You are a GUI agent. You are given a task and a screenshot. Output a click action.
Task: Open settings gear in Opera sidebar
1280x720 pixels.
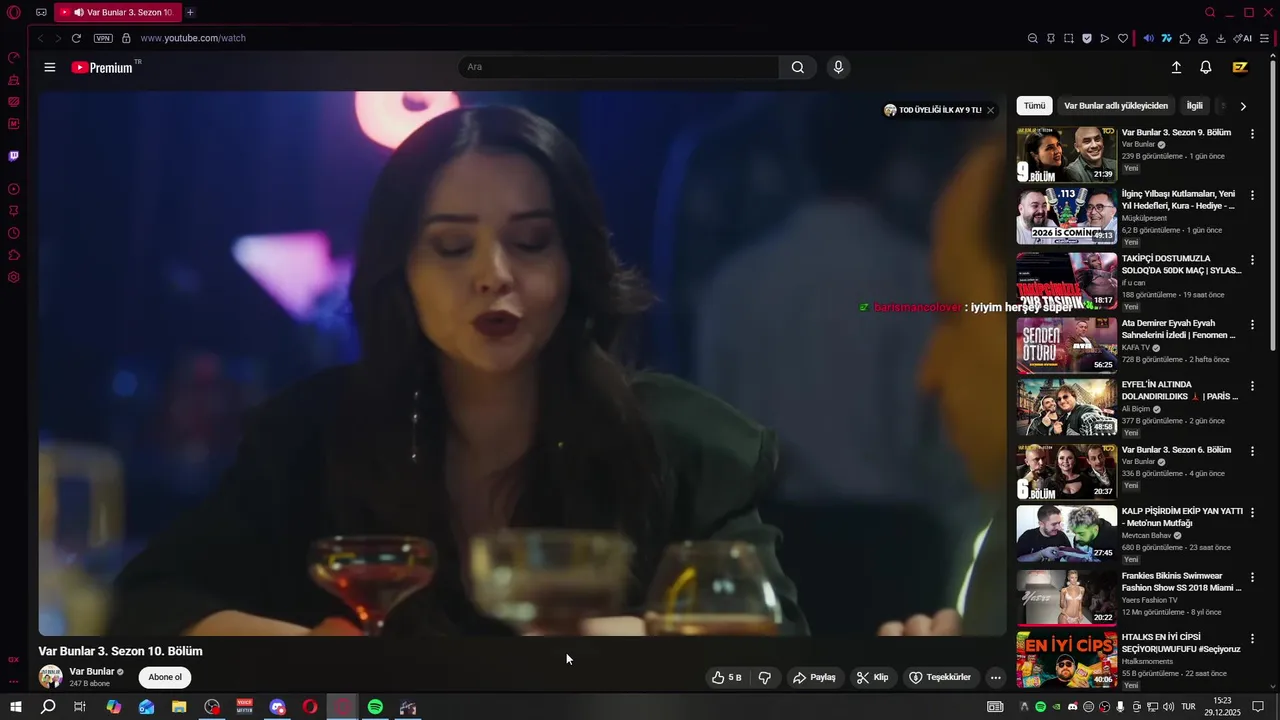14,277
